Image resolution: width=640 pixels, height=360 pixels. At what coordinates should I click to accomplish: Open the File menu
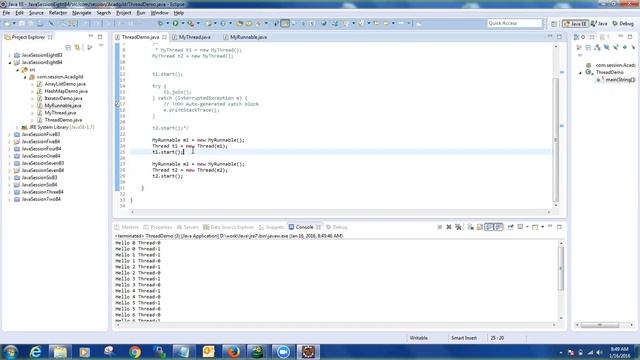6,13
